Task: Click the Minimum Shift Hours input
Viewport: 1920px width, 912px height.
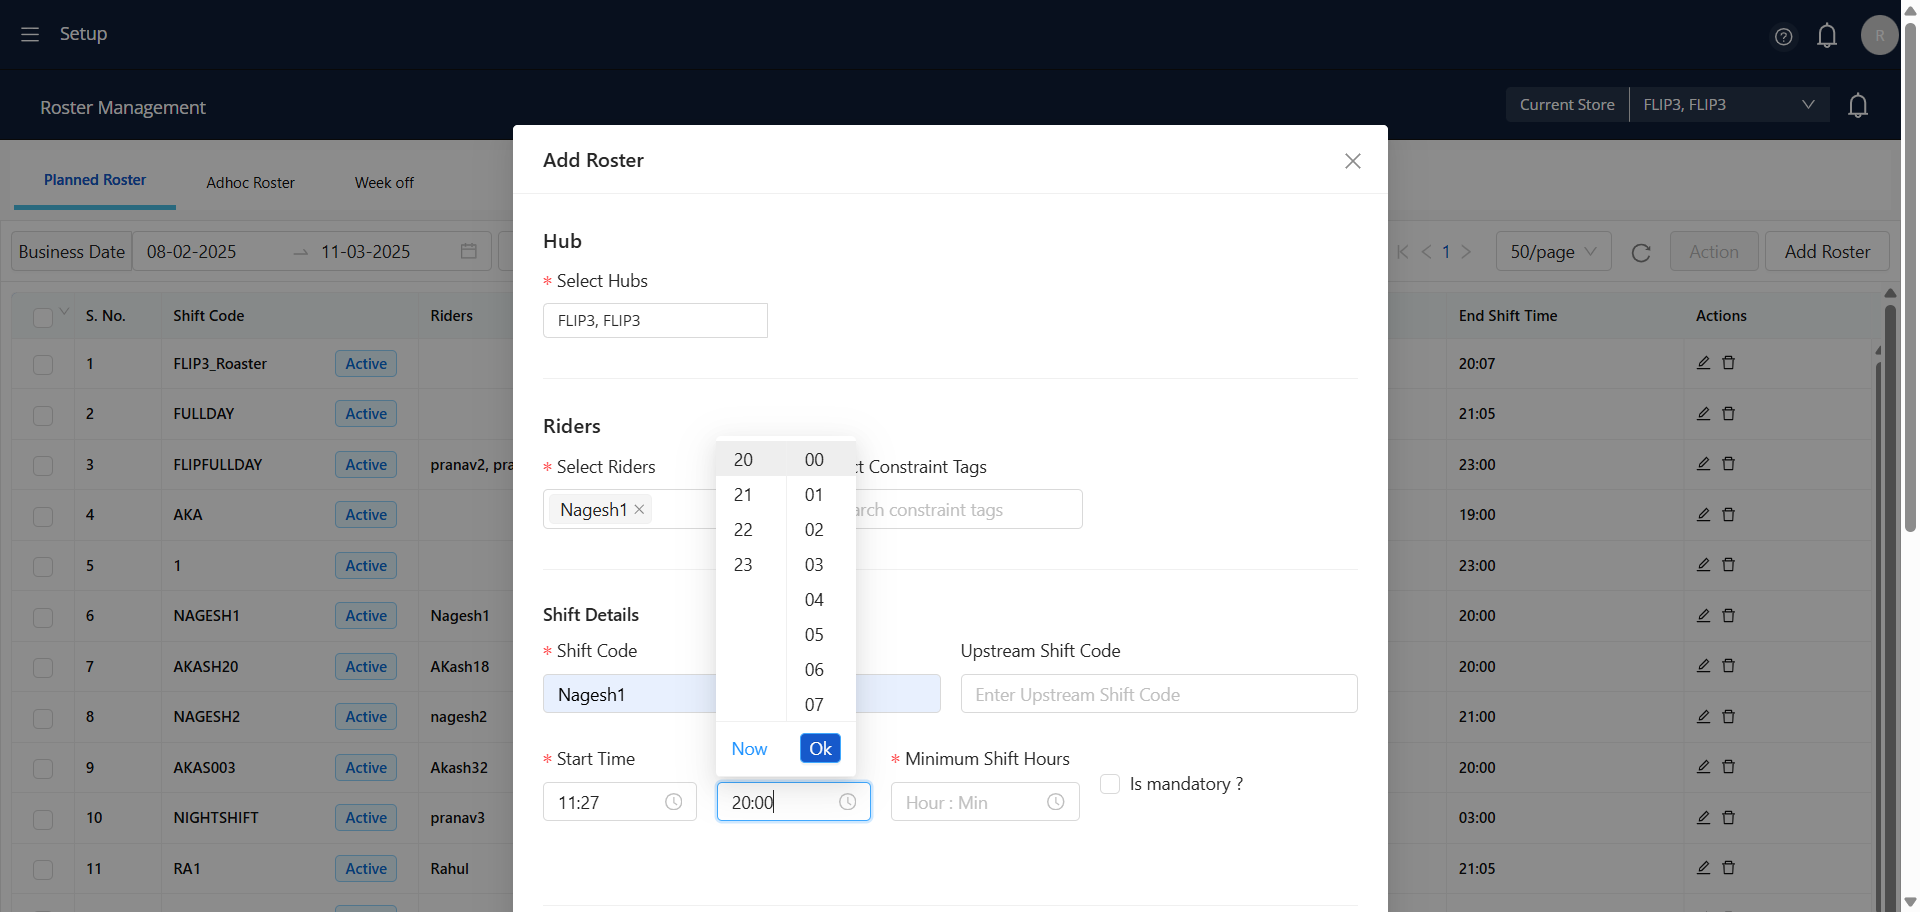Action: point(985,802)
